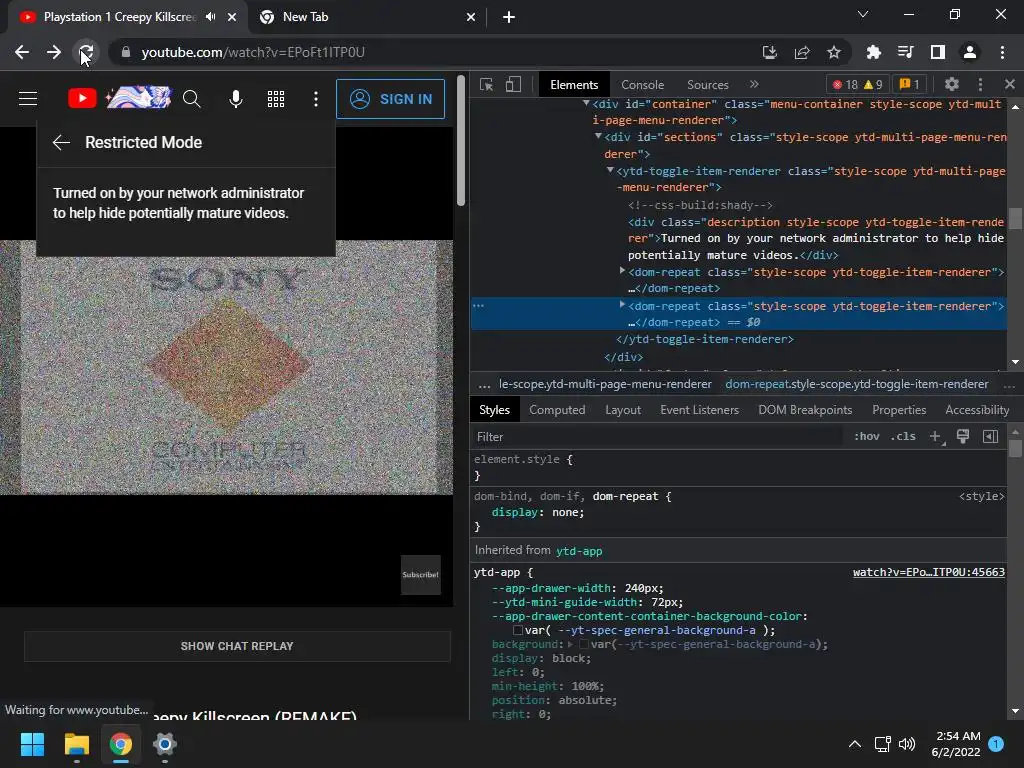Screen dimensions: 1024x768
Task: Click the browser forward arrow
Action: pos(54,52)
